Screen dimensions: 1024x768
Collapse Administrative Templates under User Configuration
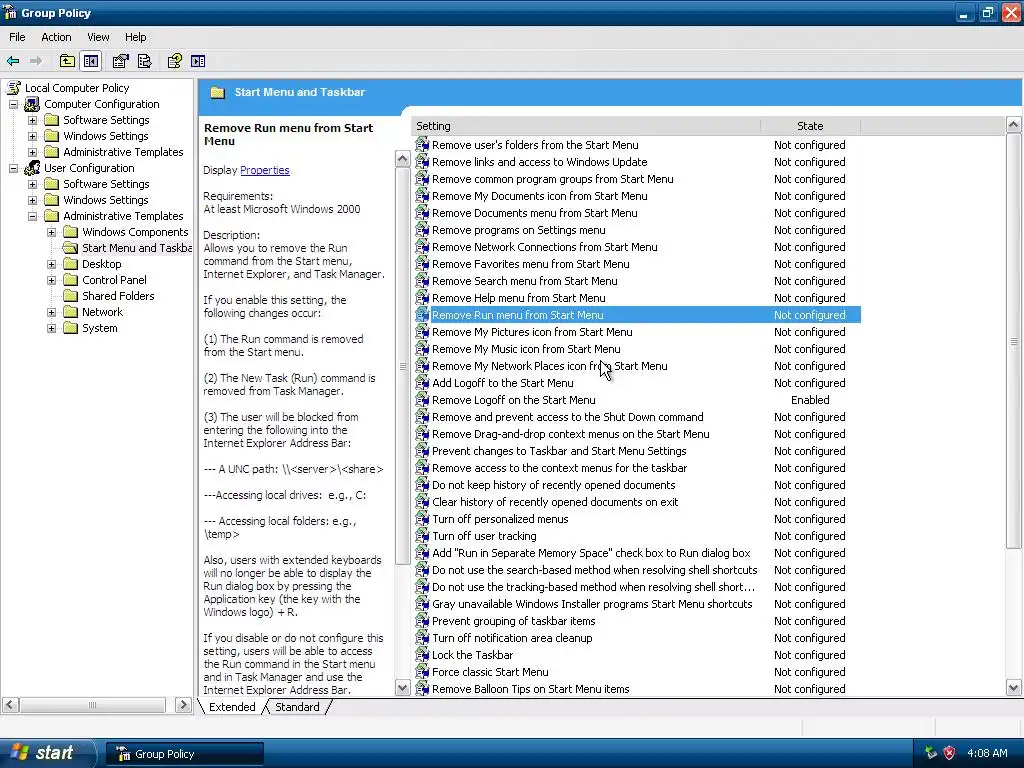pos(32,216)
